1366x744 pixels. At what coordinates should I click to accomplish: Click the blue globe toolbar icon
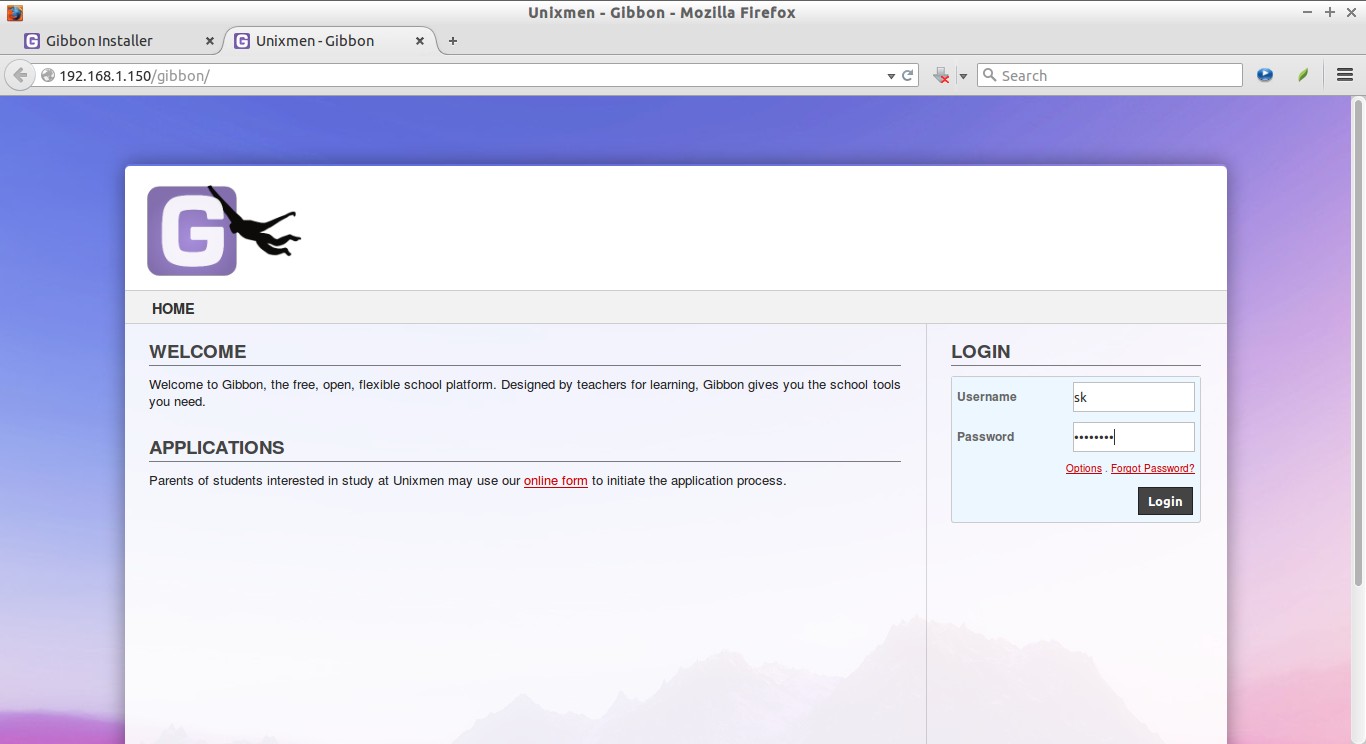[1265, 75]
